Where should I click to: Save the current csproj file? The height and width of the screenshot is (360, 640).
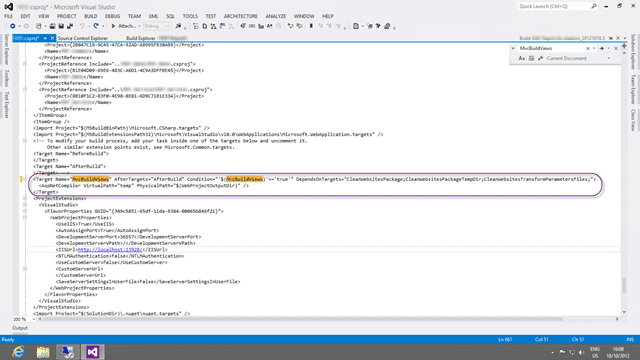click(x=61, y=26)
